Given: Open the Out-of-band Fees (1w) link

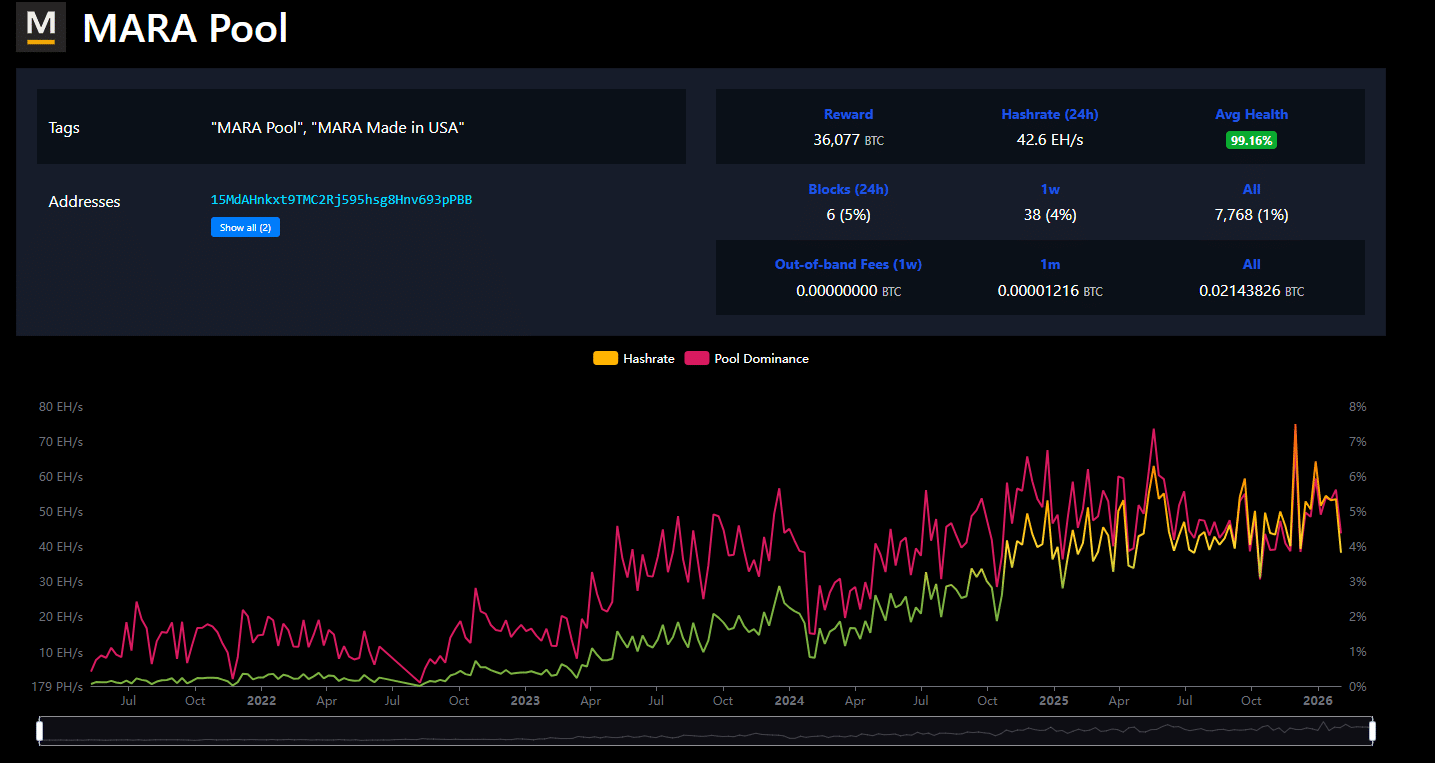Looking at the screenshot, I should click(x=848, y=264).
